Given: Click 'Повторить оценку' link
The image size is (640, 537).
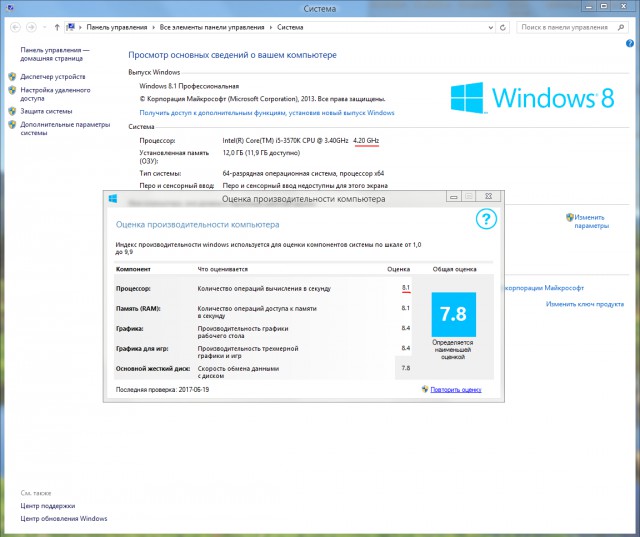Looking at the screenshot, I should click(x=456, y=390).
